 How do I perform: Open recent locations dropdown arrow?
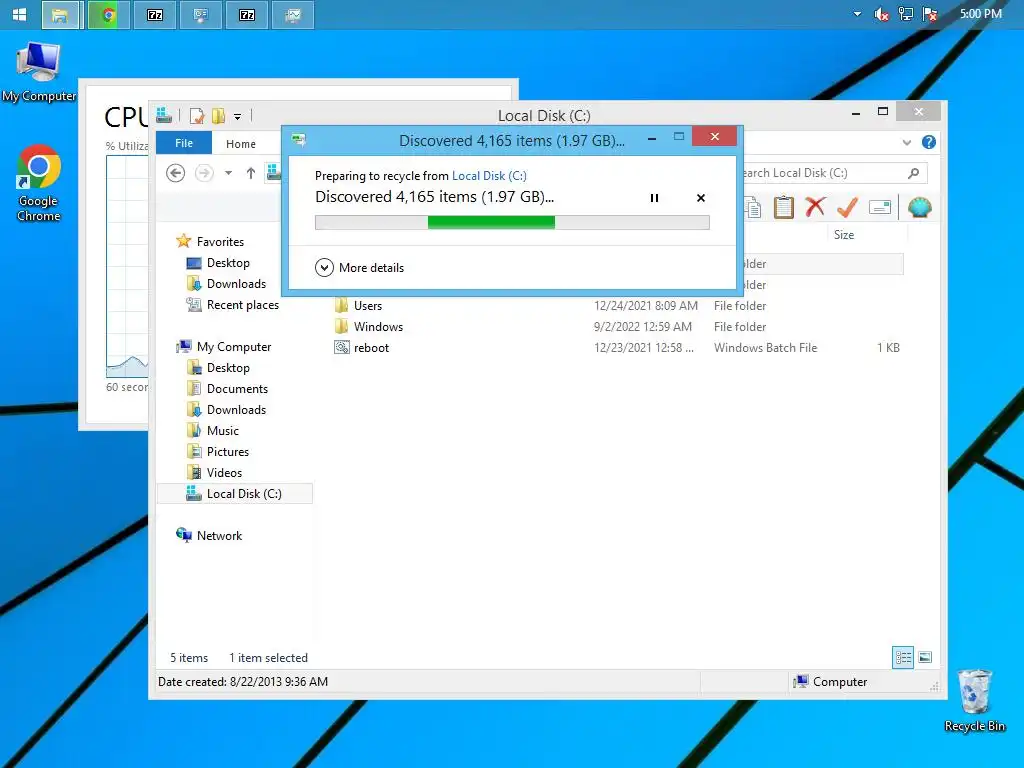click(x=228, y=173)
